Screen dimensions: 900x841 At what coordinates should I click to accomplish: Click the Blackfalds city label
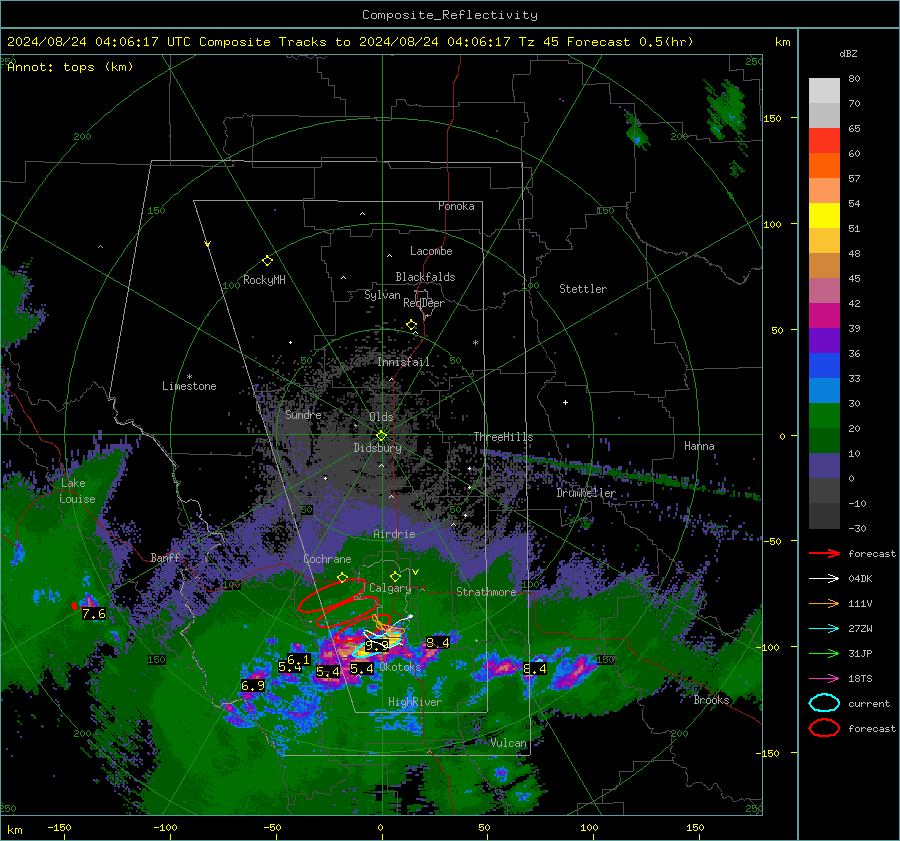point(425,277)
